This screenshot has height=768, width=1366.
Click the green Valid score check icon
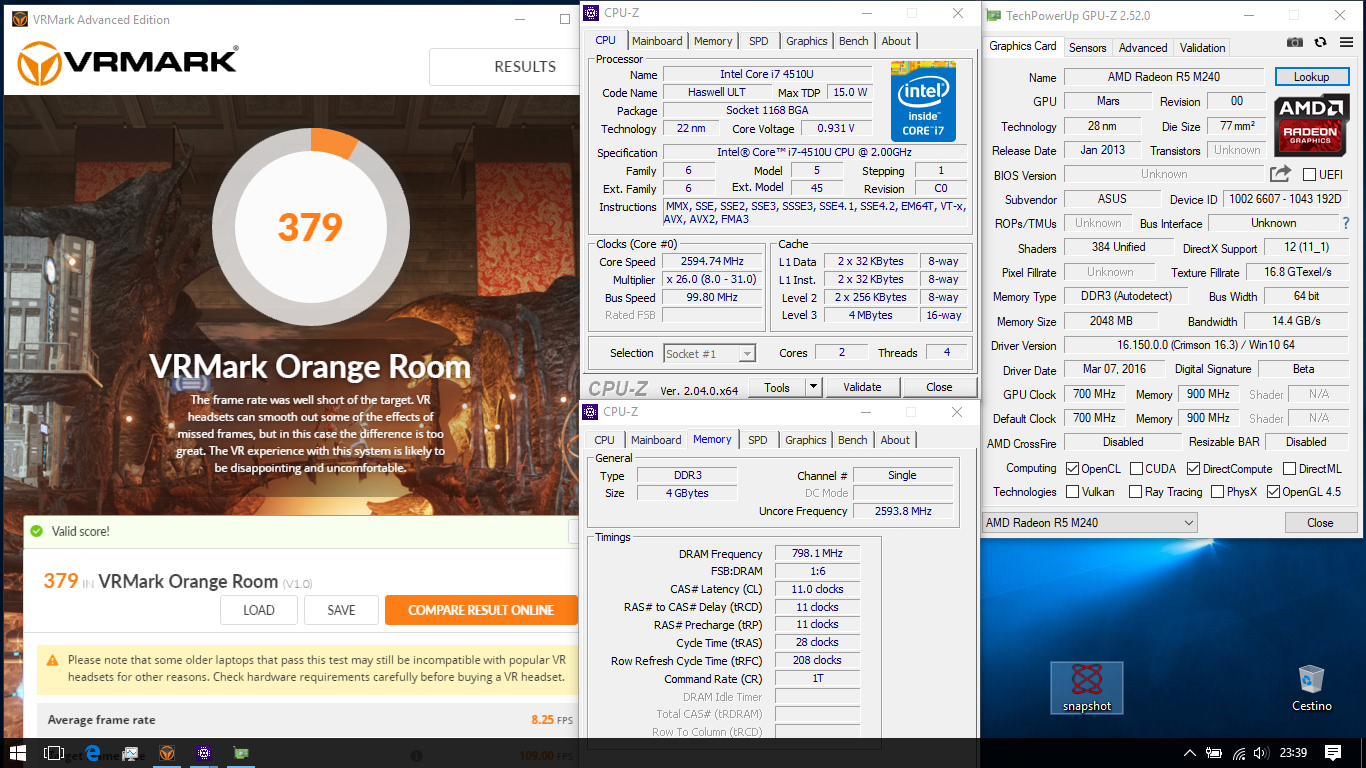pos(37,531)
